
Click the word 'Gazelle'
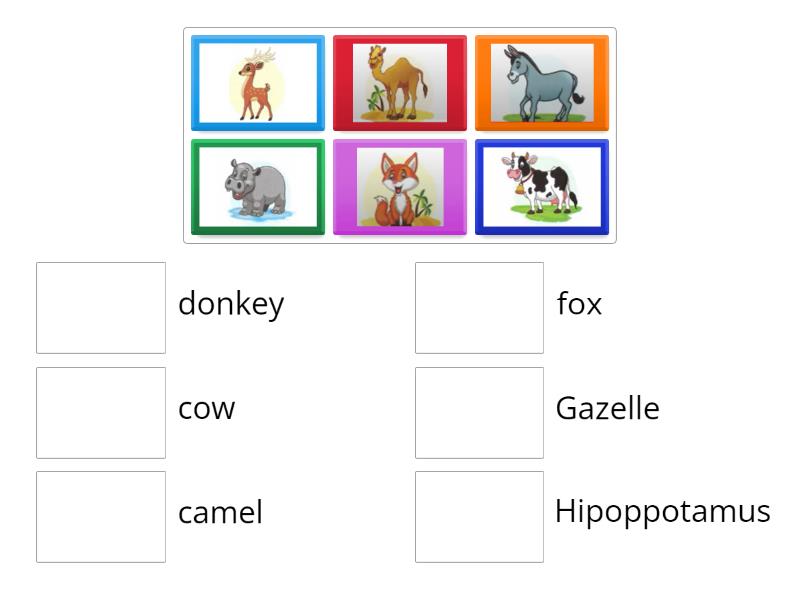click(608, 408)
